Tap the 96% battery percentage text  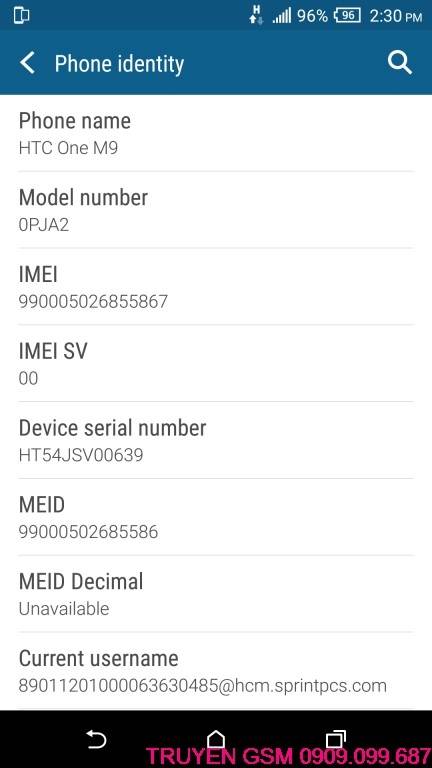coord(312,16)
